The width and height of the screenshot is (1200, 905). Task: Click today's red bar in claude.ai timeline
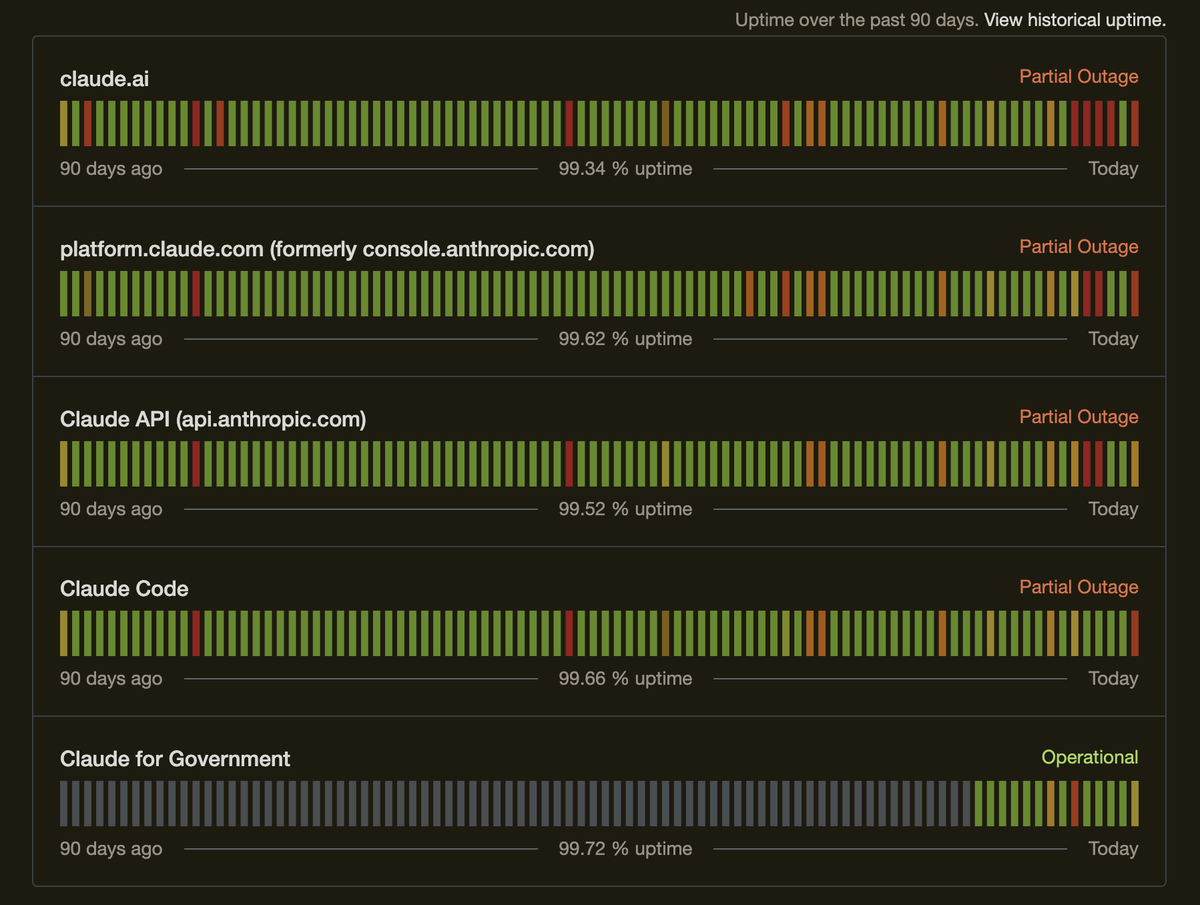(x=1135, y=124)
